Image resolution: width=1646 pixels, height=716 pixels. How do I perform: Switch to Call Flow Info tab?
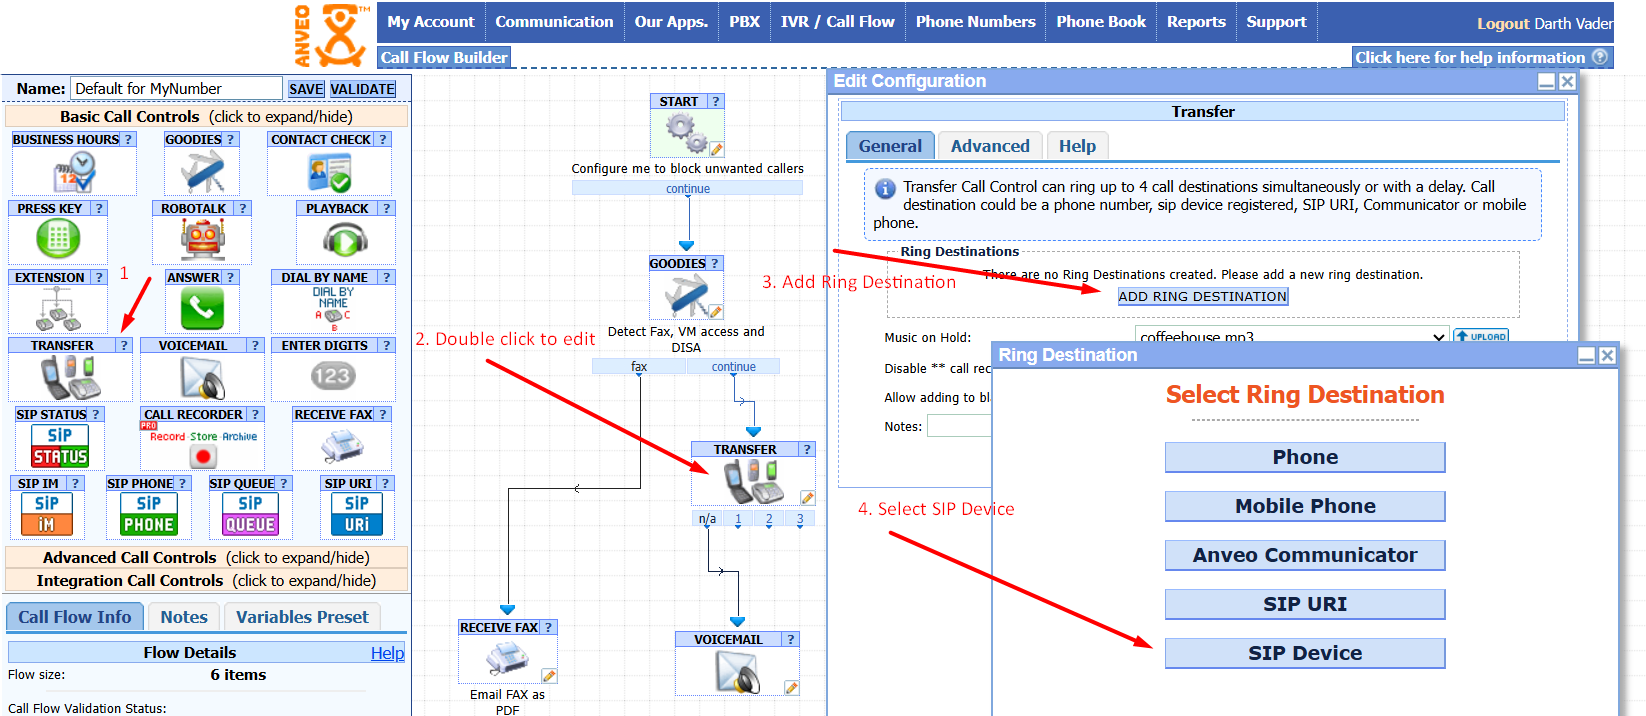click(x=75, y=617)
